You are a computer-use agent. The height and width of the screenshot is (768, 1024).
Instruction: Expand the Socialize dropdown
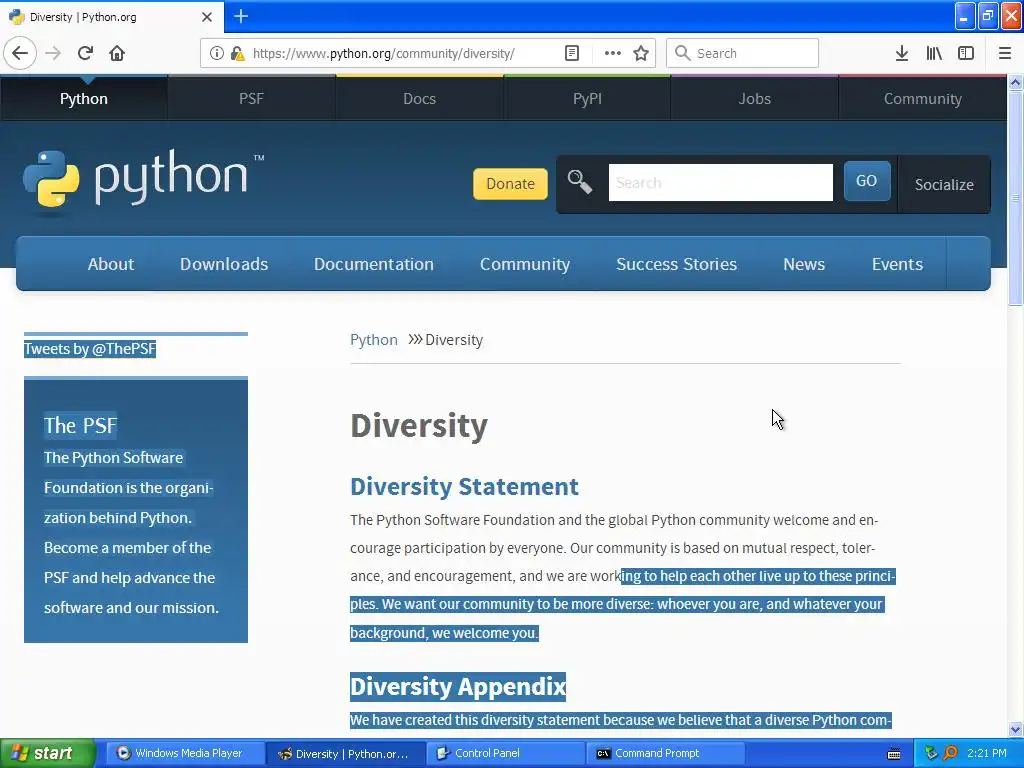tap(944, 185)
